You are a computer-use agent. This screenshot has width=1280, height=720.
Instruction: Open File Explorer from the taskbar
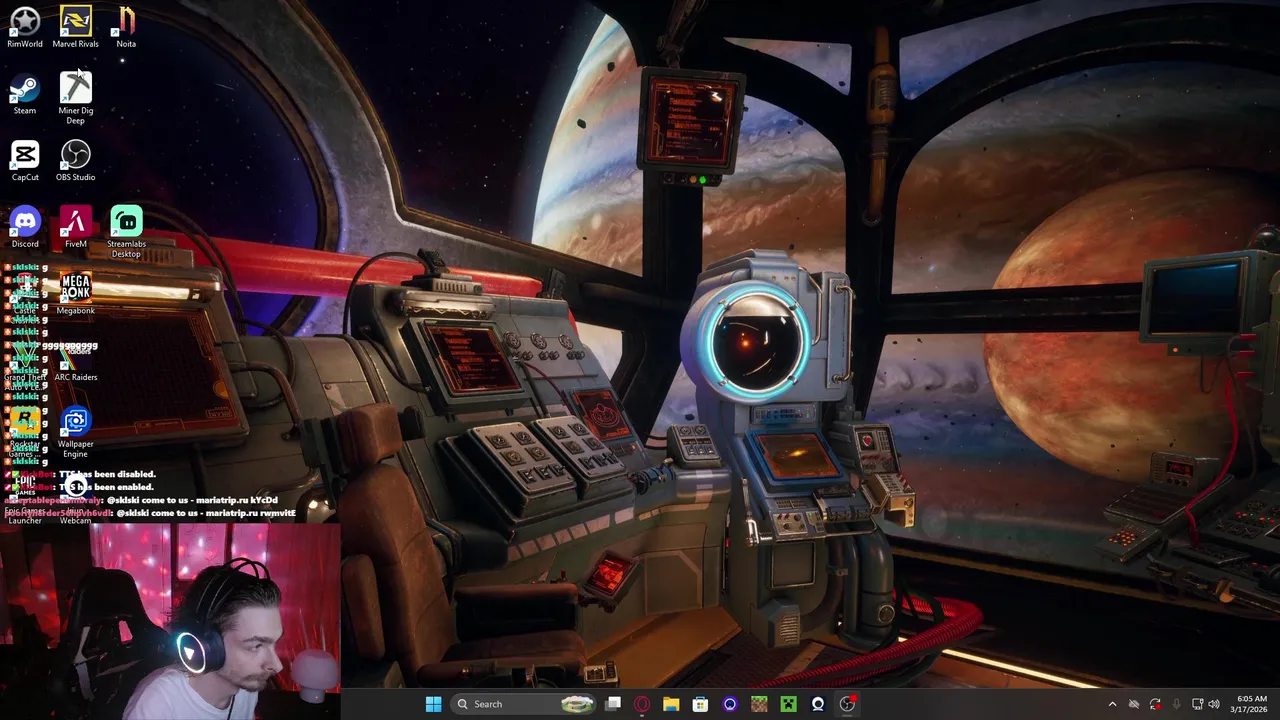(671, 704)
